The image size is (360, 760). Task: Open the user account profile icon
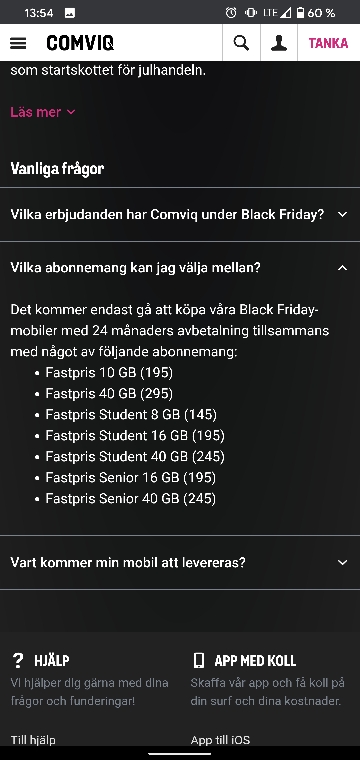coord(279,43)
